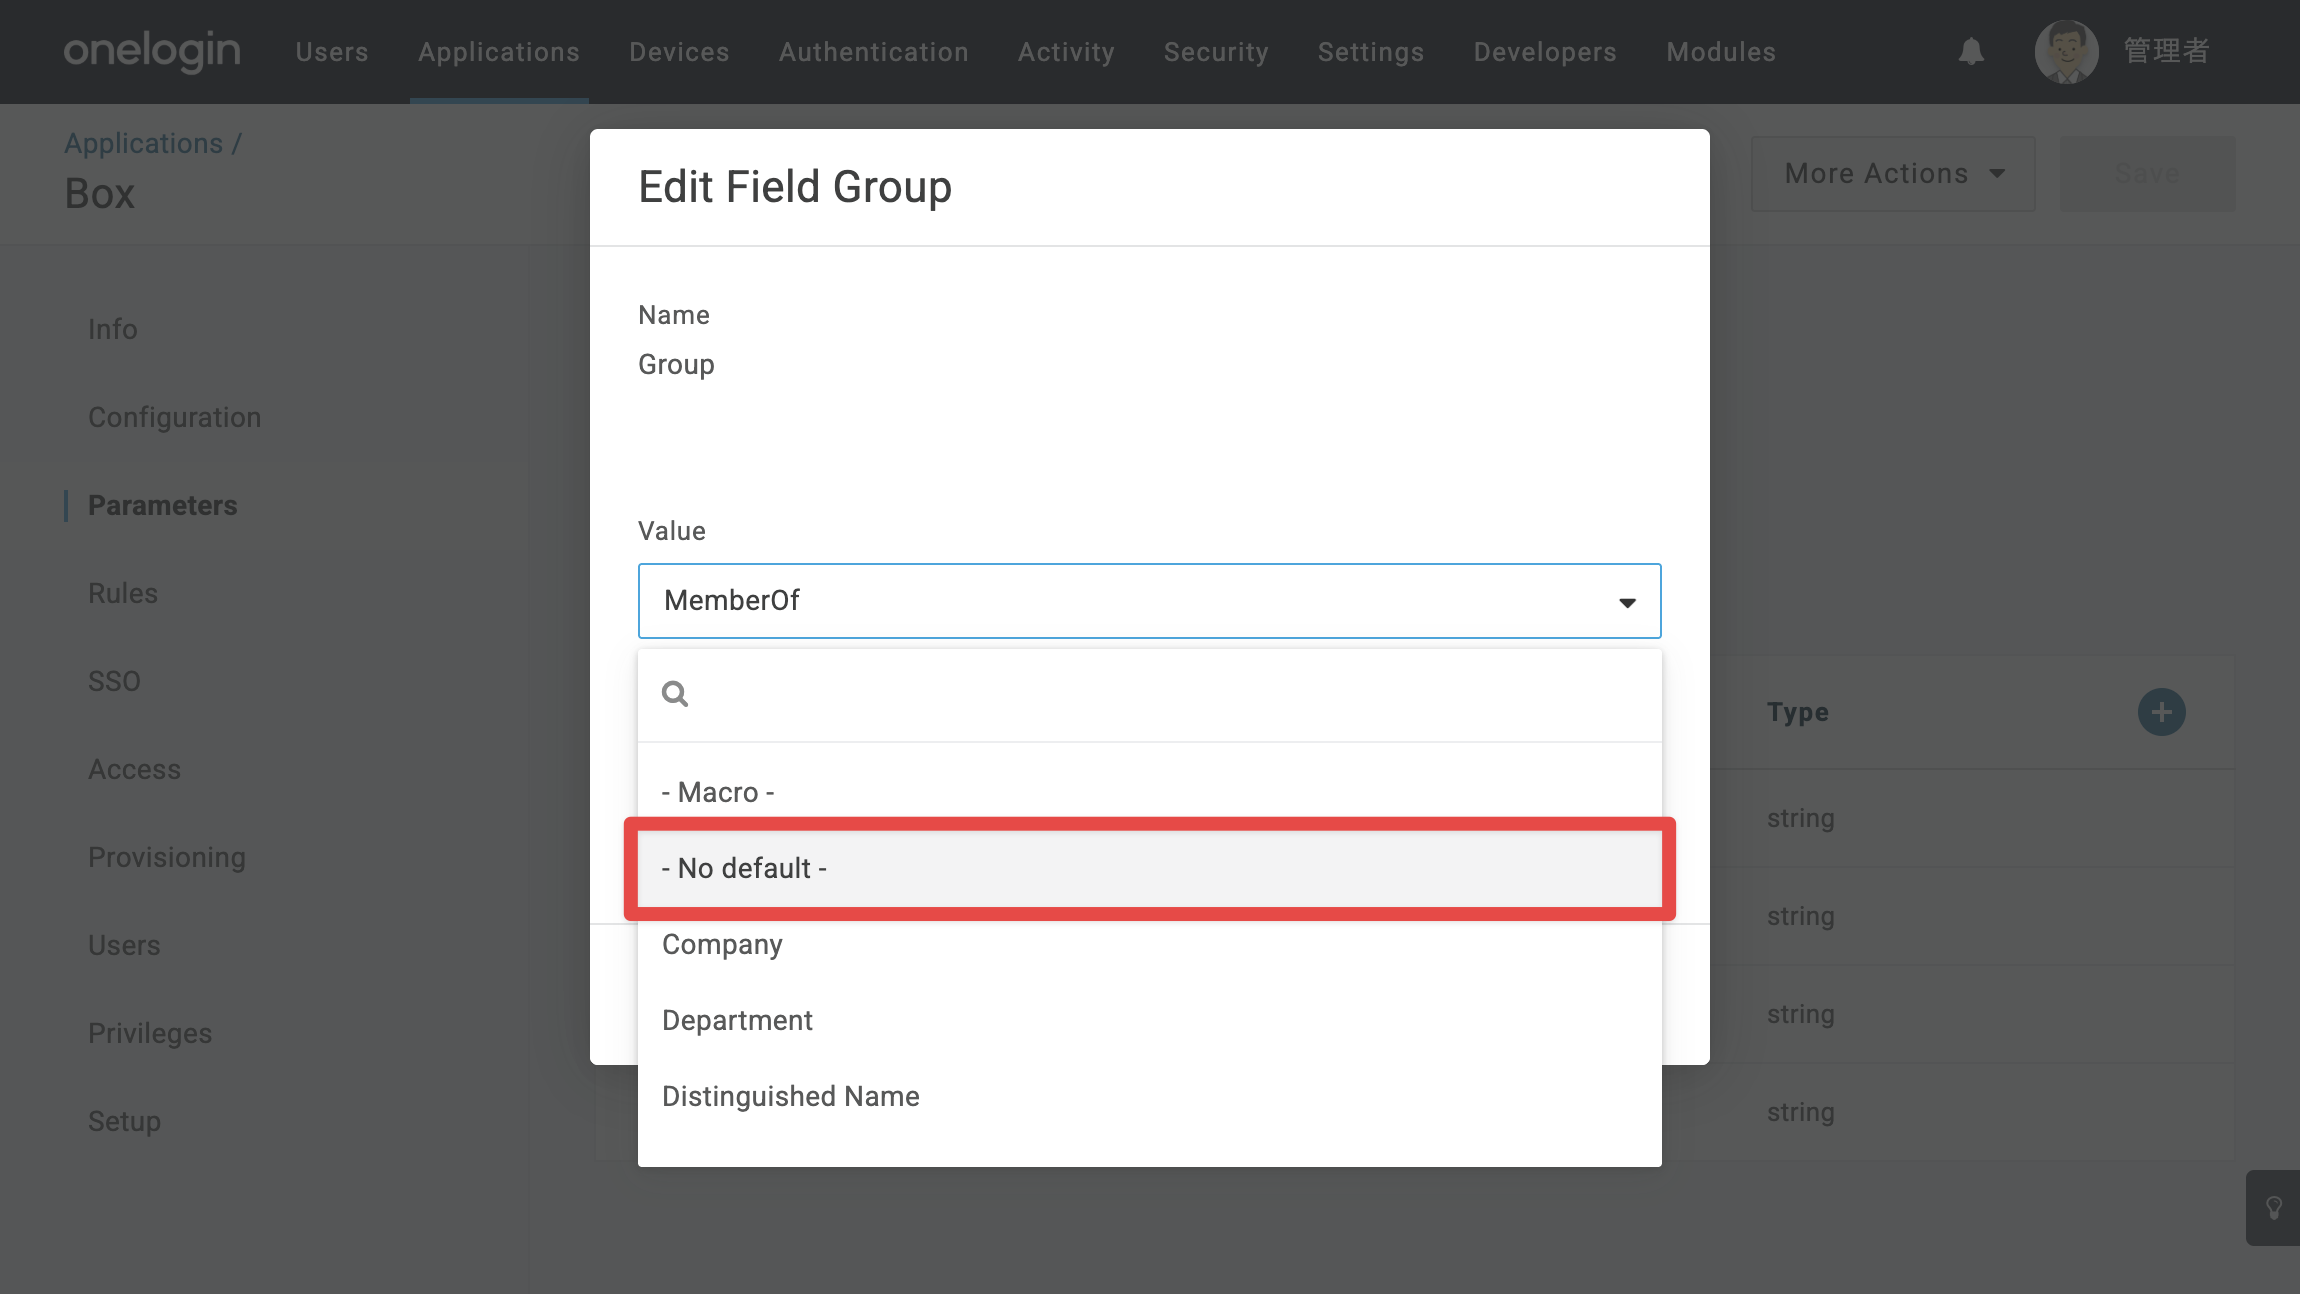This screenshot has height=1294, width=2300.
Task: Click the blue plus add parameter icon
Action: [2161, 712]
